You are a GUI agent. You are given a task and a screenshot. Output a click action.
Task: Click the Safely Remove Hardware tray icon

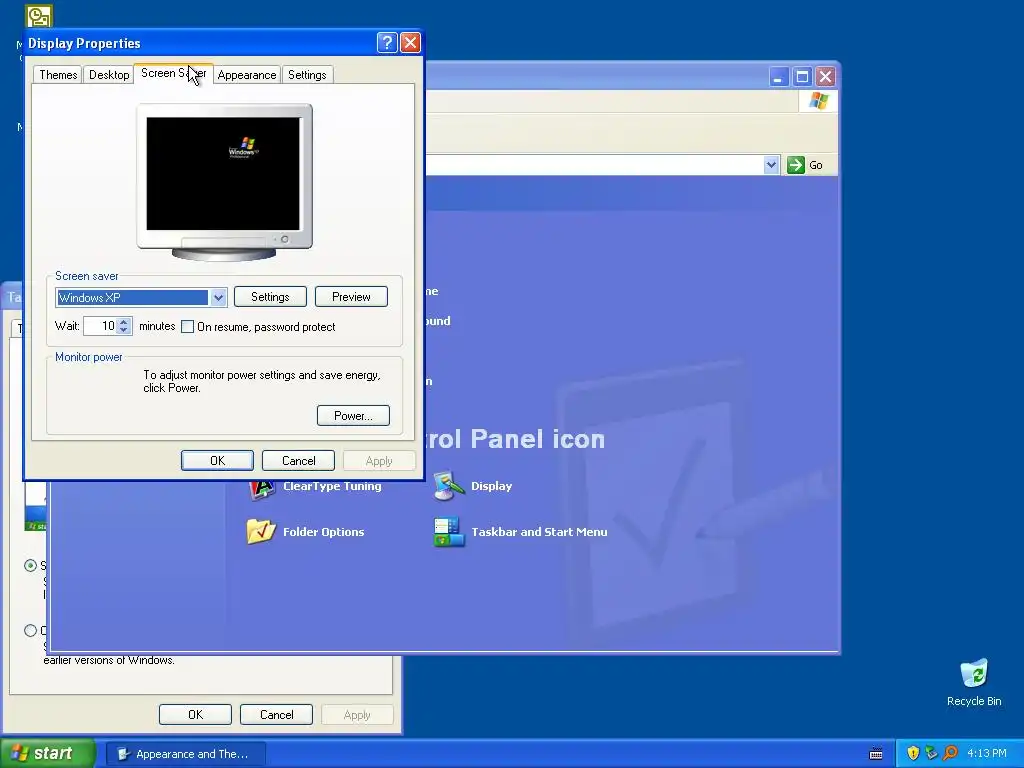[x=931, y=753]
